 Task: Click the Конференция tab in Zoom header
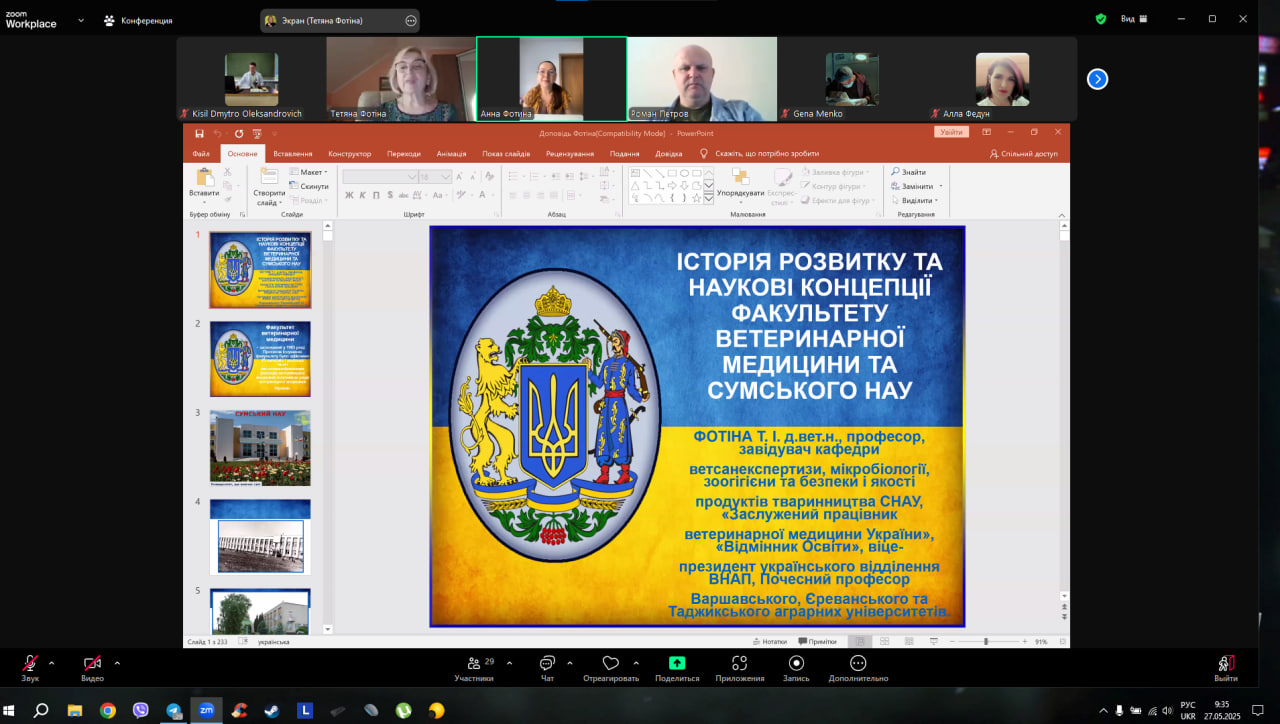[x=138, y=20]
